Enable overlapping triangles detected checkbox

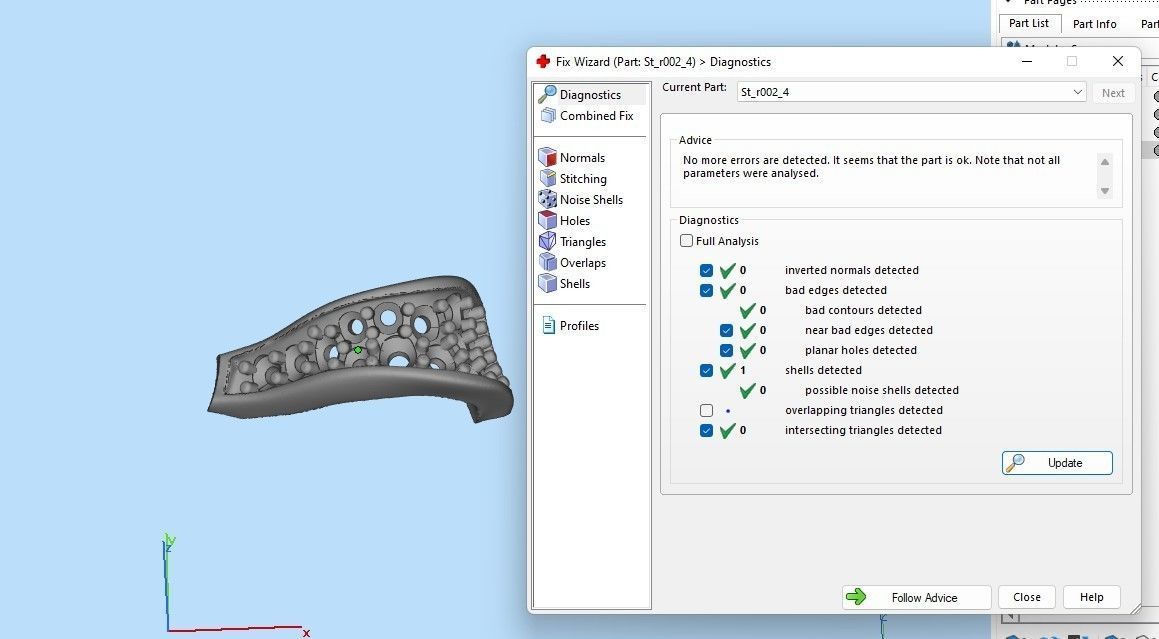pos(707,410)
